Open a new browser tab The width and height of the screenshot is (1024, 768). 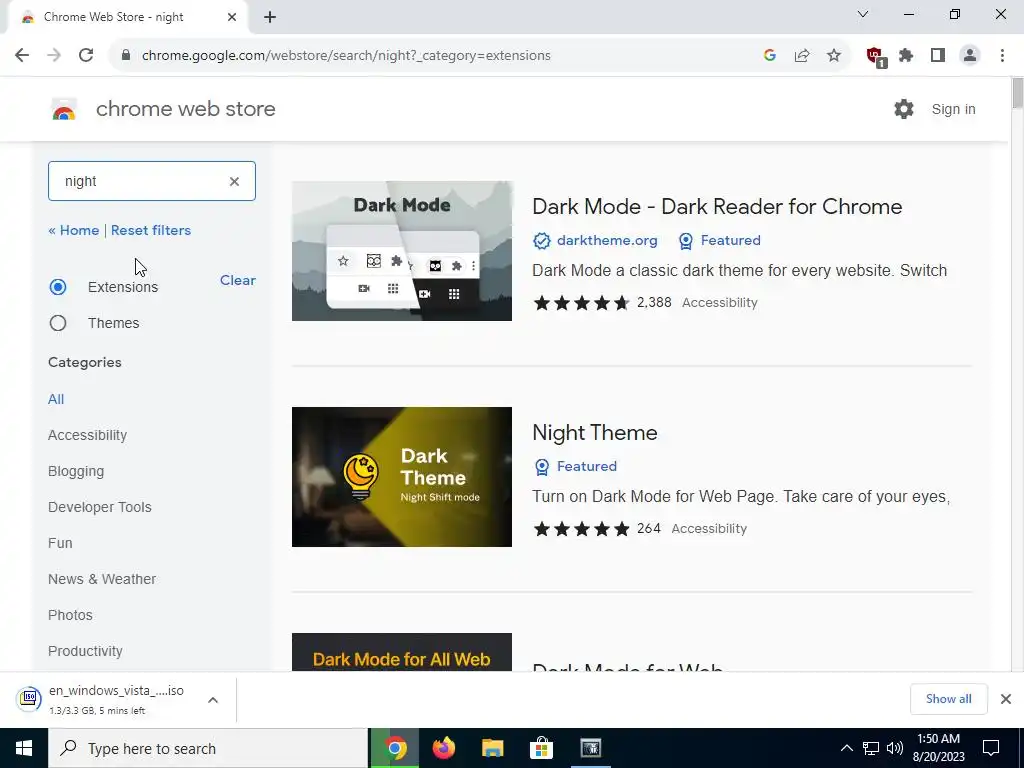[270, 18]
